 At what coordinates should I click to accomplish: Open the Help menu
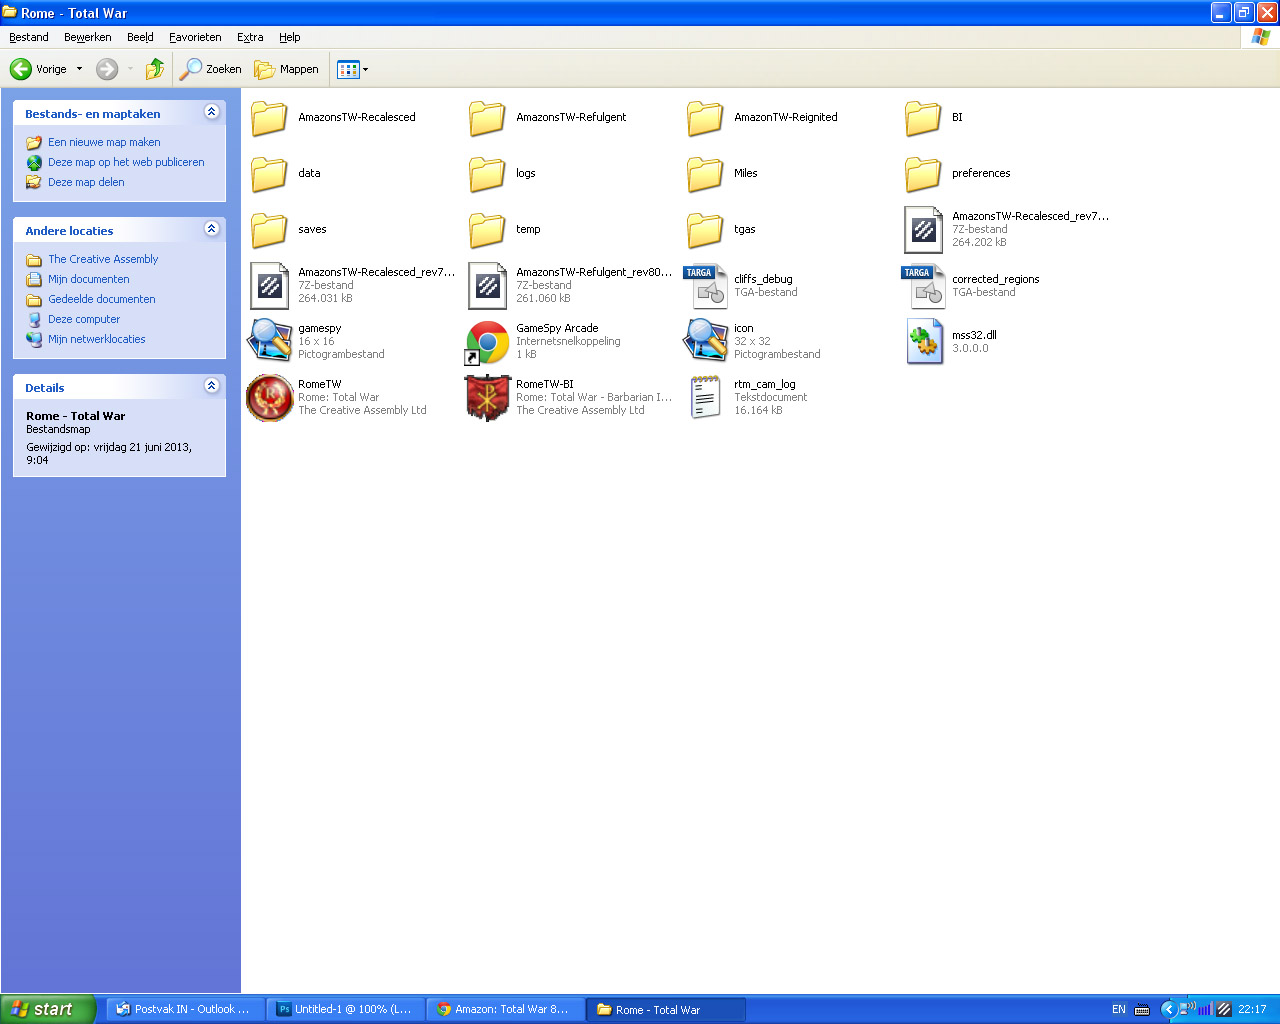click(290, 37)
